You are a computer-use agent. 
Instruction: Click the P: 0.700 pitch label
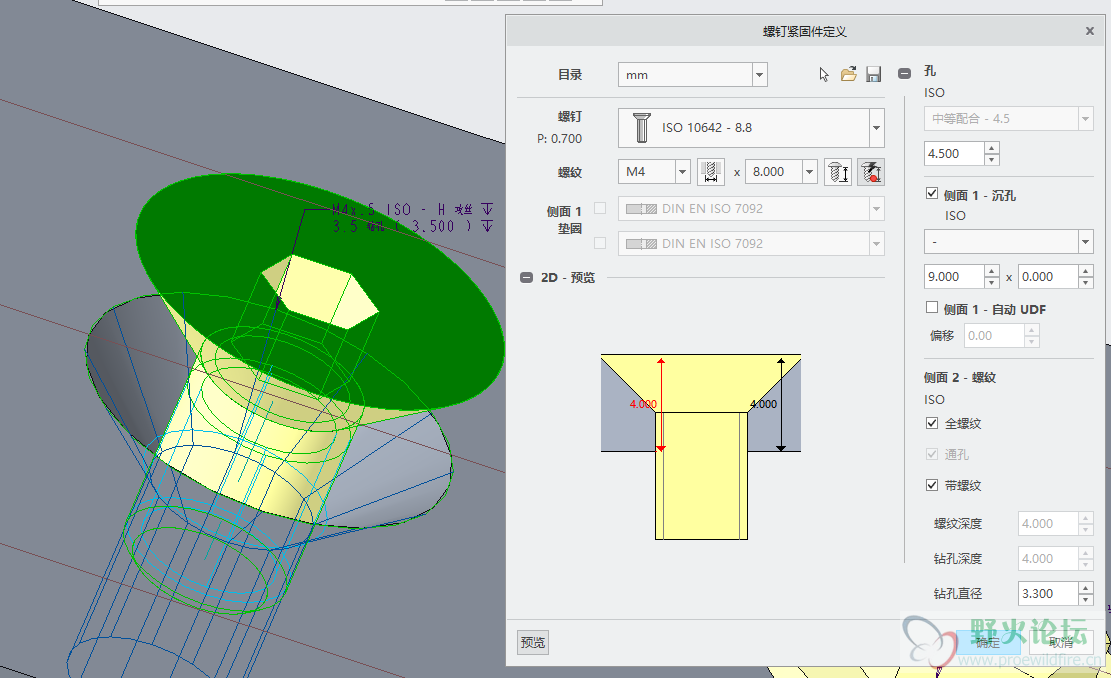click(559, 139)
